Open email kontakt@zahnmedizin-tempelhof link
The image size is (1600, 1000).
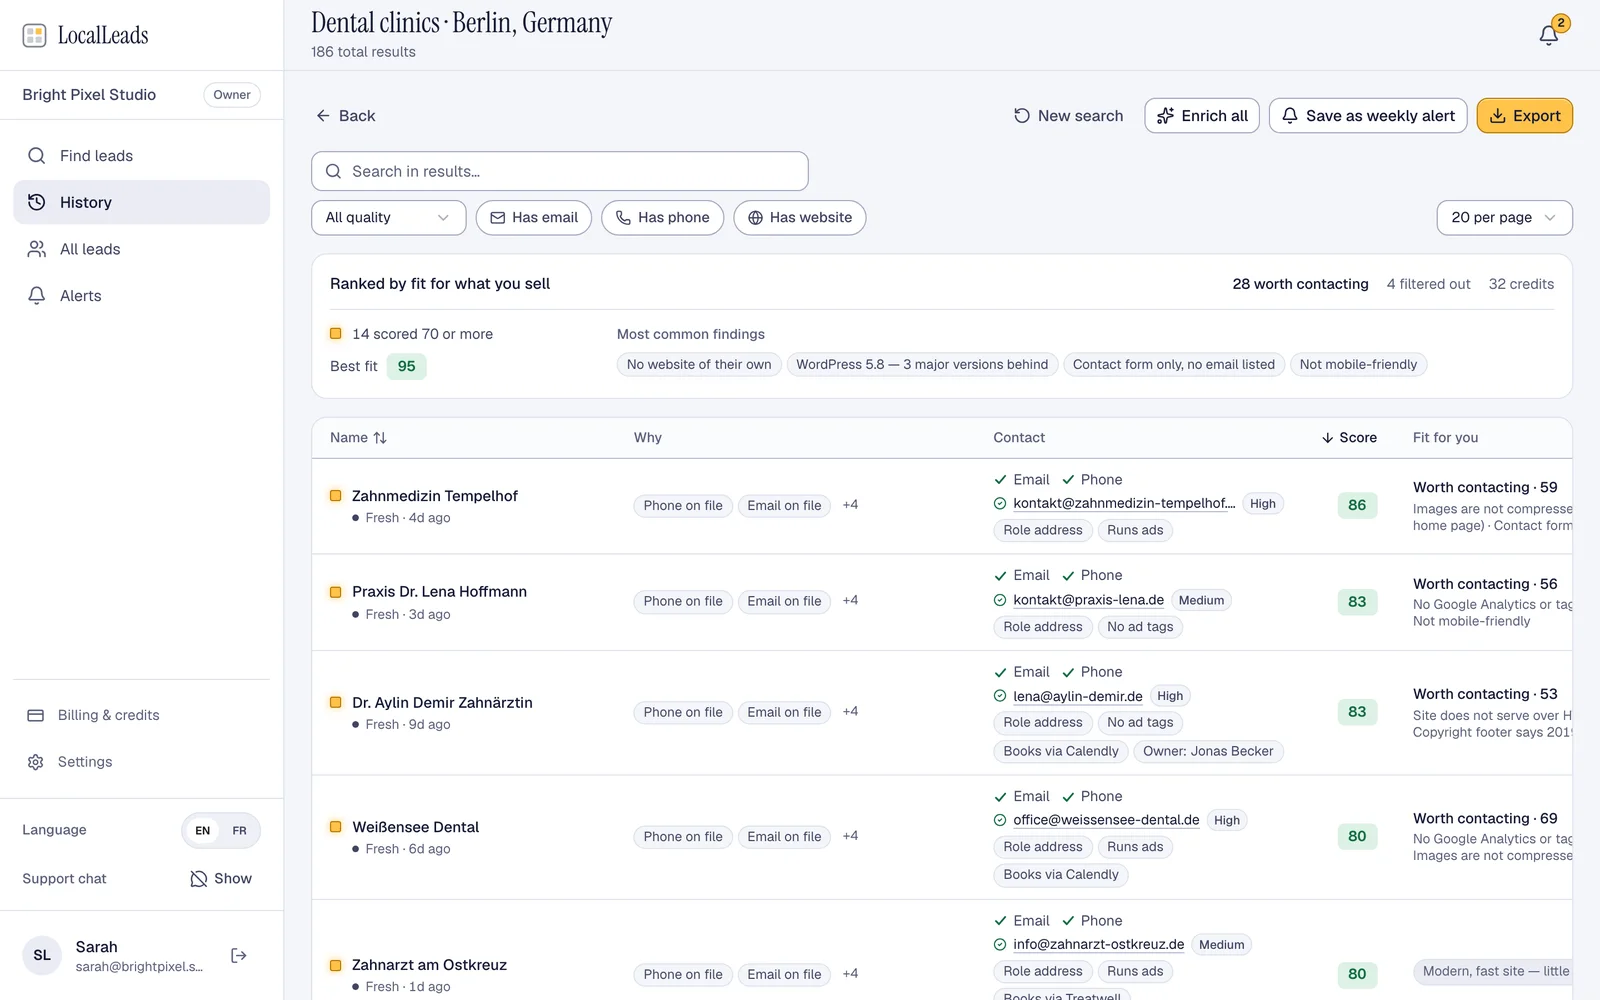click(1124, 504)
